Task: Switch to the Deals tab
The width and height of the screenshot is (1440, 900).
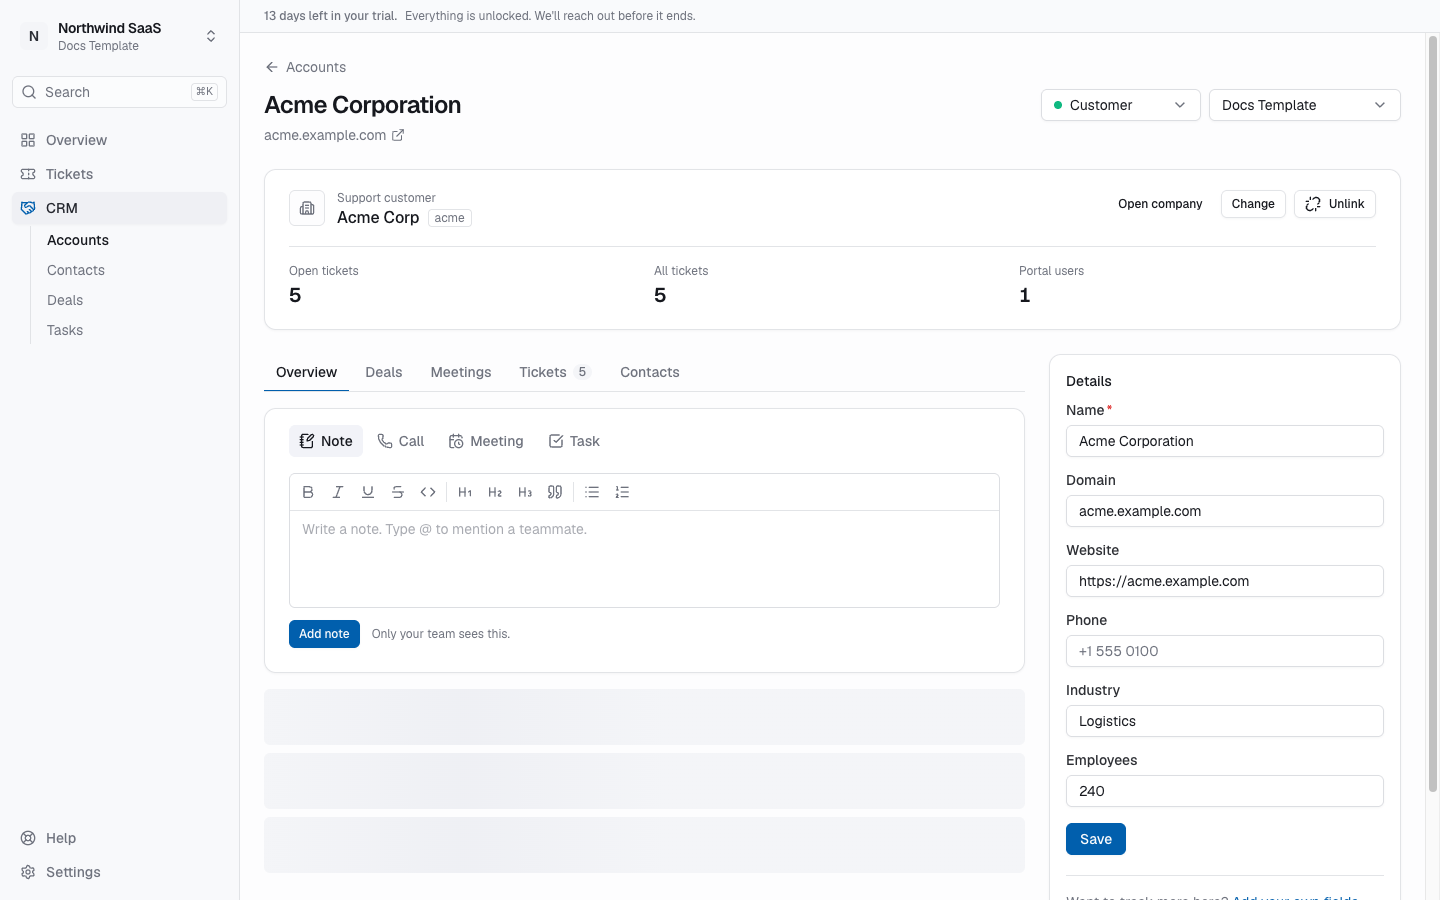Action: pos(384,372)
